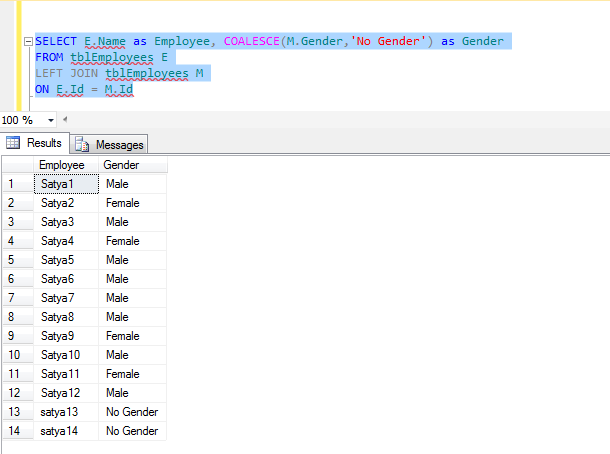Click the grid's select-all corner cell
This screenshot has height=454, width=610.
coord(15,165)
